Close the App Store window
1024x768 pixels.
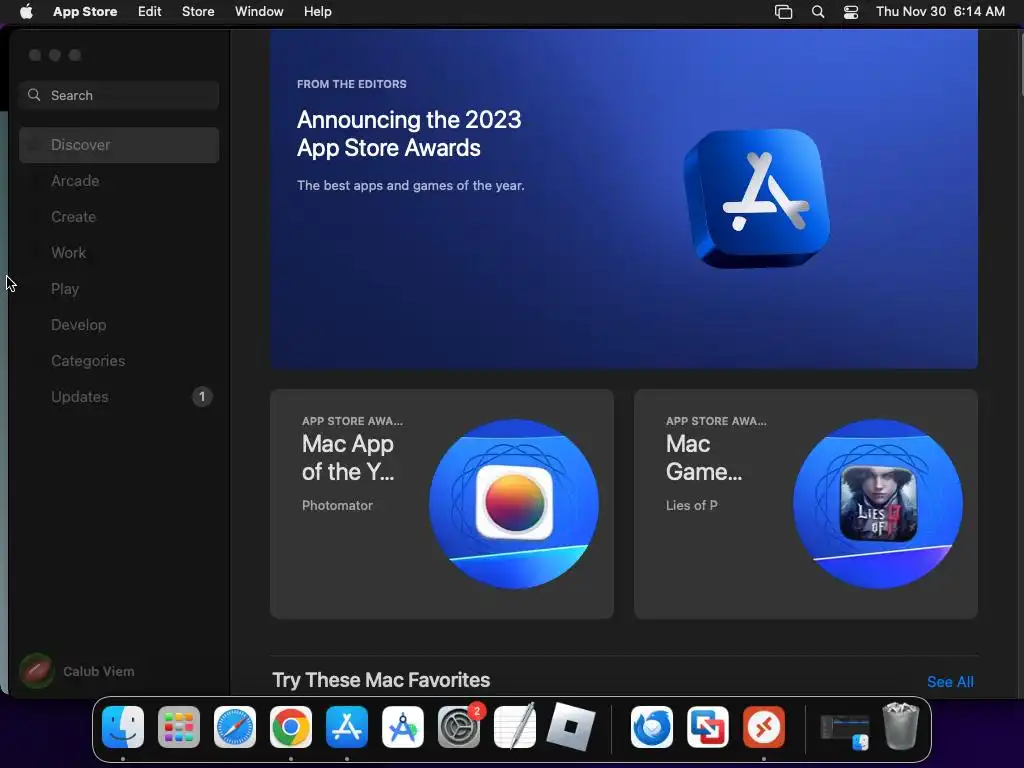[x=35, y=56]
